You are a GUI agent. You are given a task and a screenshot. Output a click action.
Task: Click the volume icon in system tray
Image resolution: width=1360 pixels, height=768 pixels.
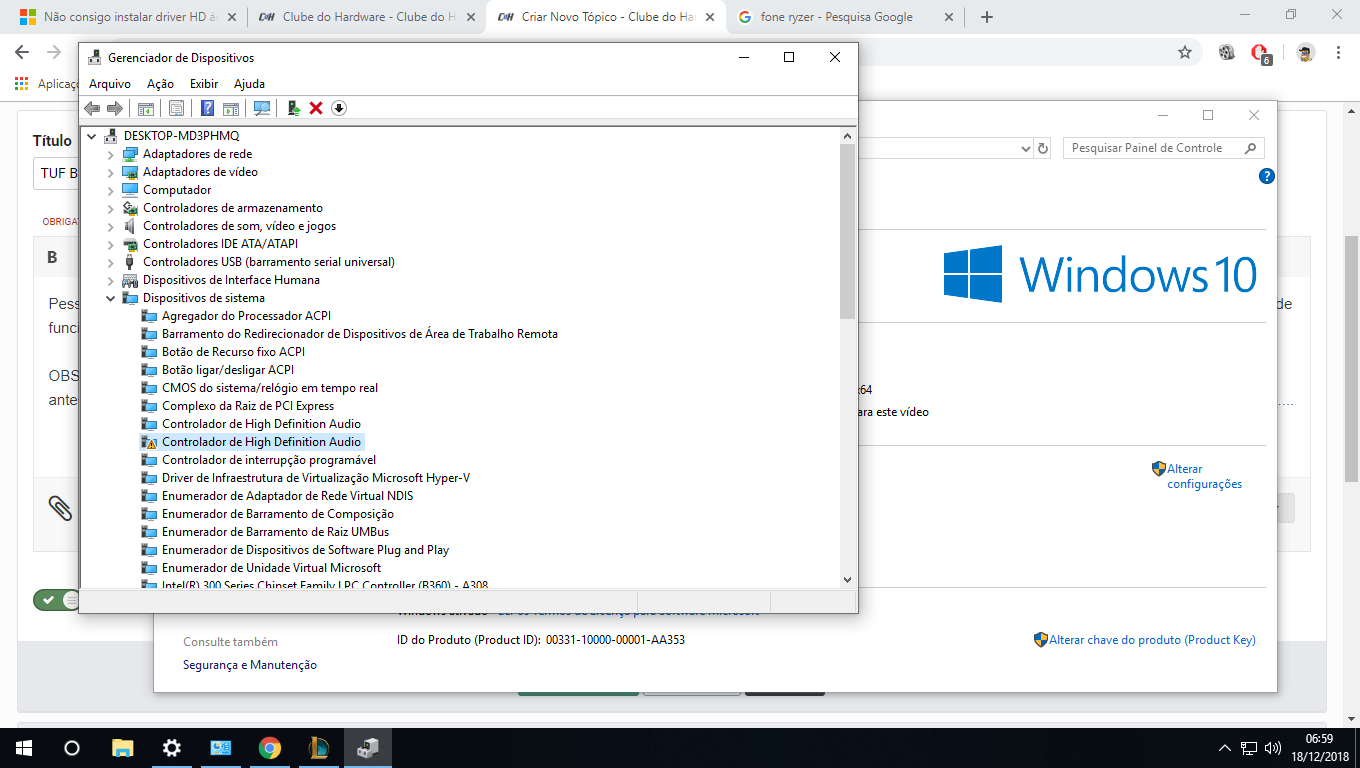click(x=1273, y=748)
